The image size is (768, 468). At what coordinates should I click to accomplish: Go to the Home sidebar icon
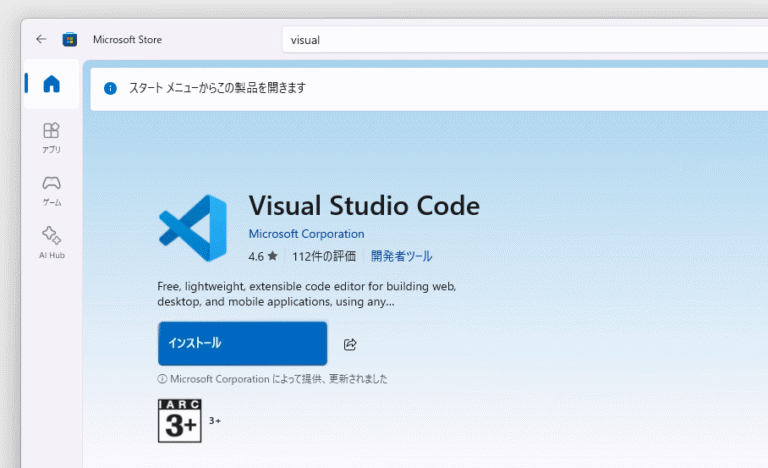[x=51, y=84]
